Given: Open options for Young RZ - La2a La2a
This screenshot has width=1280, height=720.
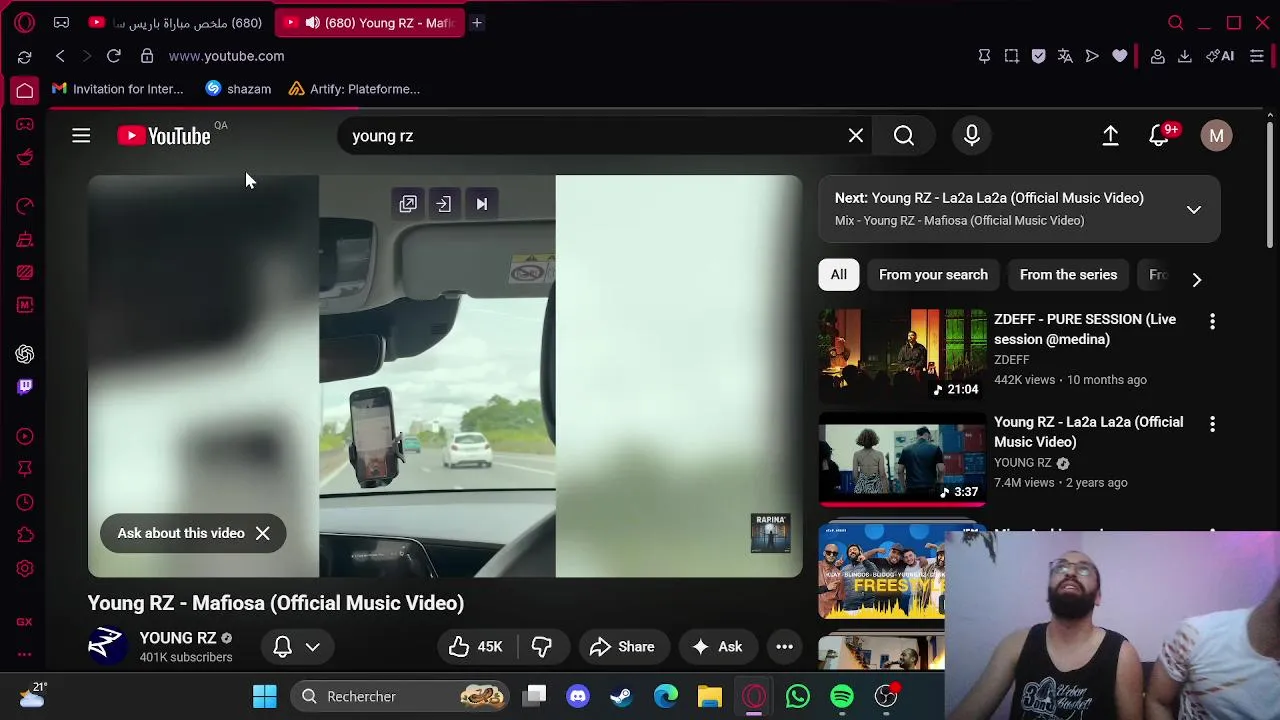Looking at the screenshot, I should coord(1212,424).
